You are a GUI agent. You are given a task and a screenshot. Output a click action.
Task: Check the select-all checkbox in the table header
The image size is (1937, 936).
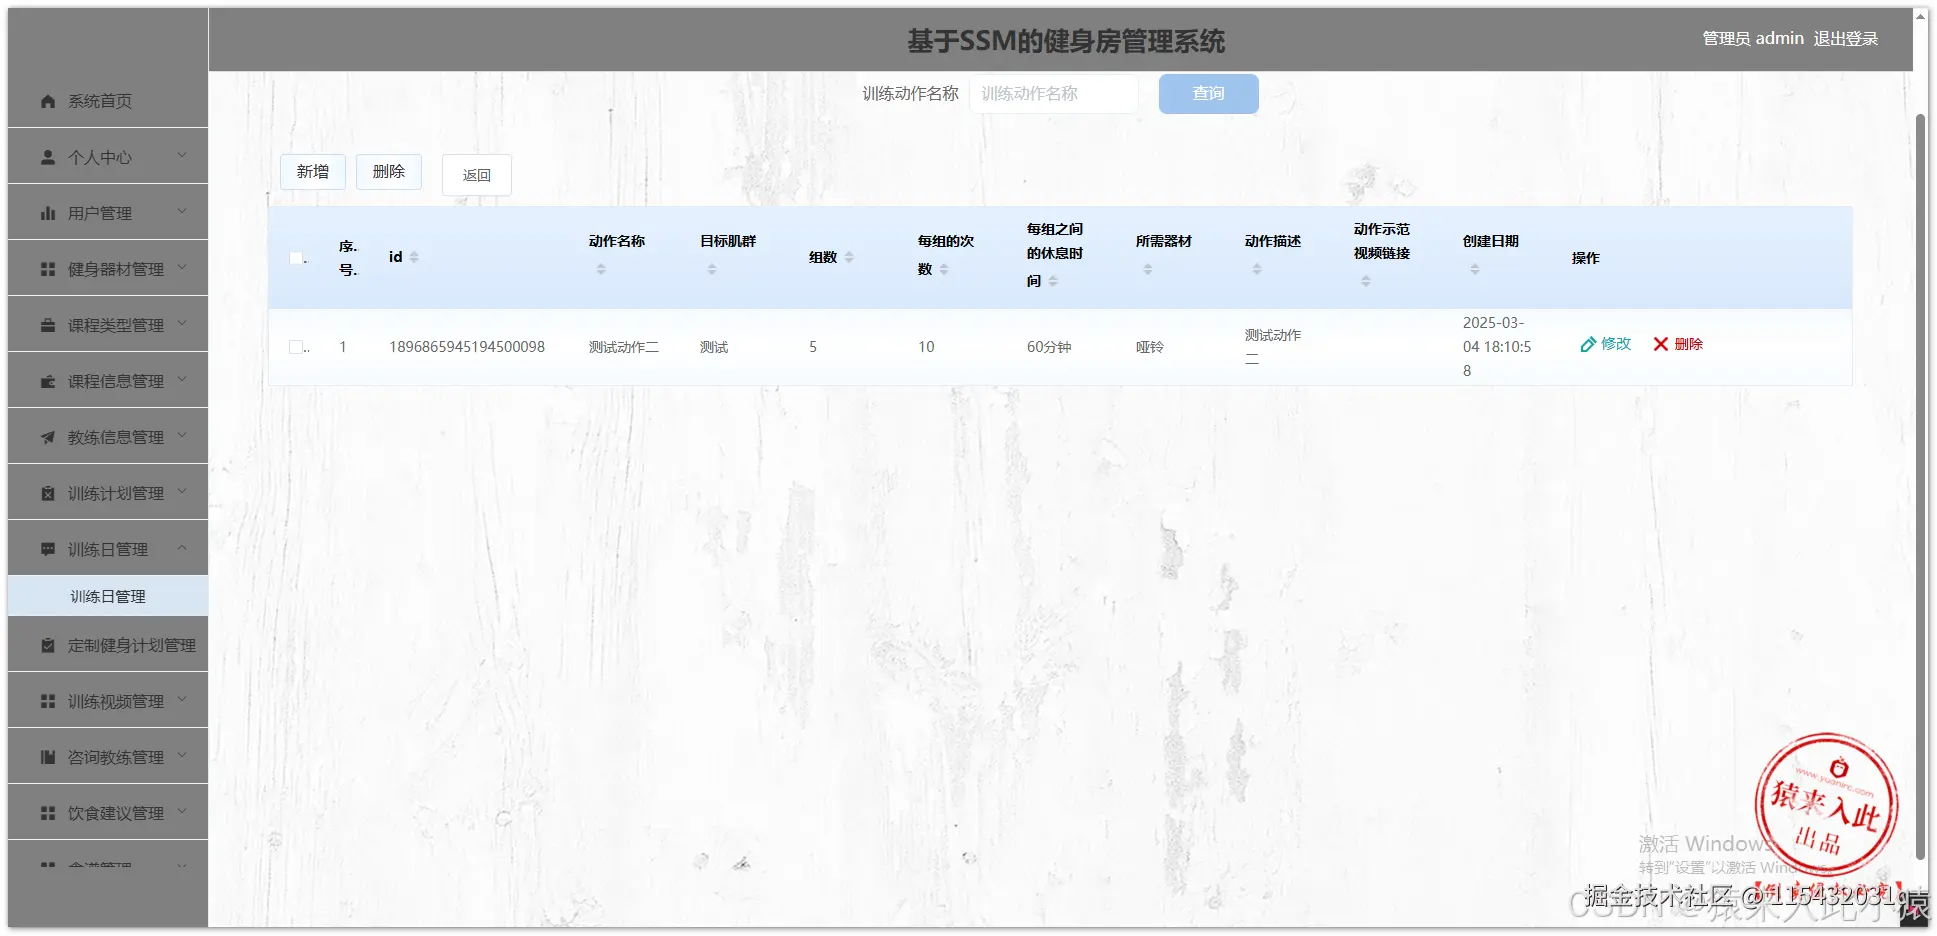pyautogui.click(x=296, y=257)
